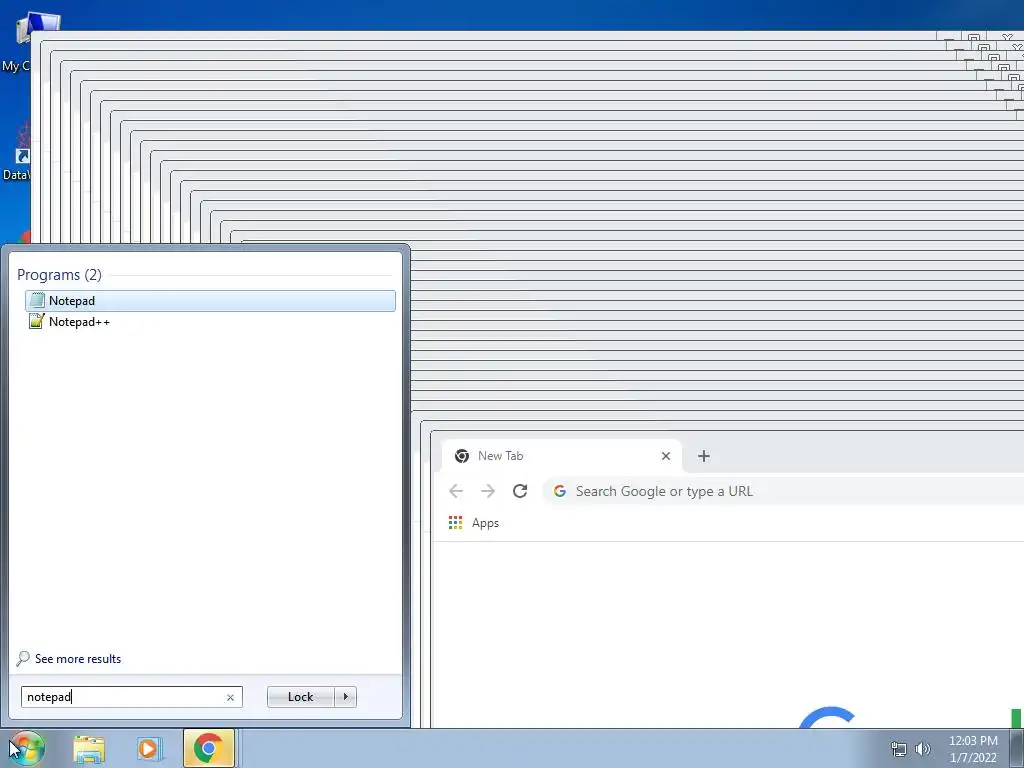This screenshot has height=768, width=1024.
Task: Click the network icon in the system tray
Action: [x=899, y=749]
